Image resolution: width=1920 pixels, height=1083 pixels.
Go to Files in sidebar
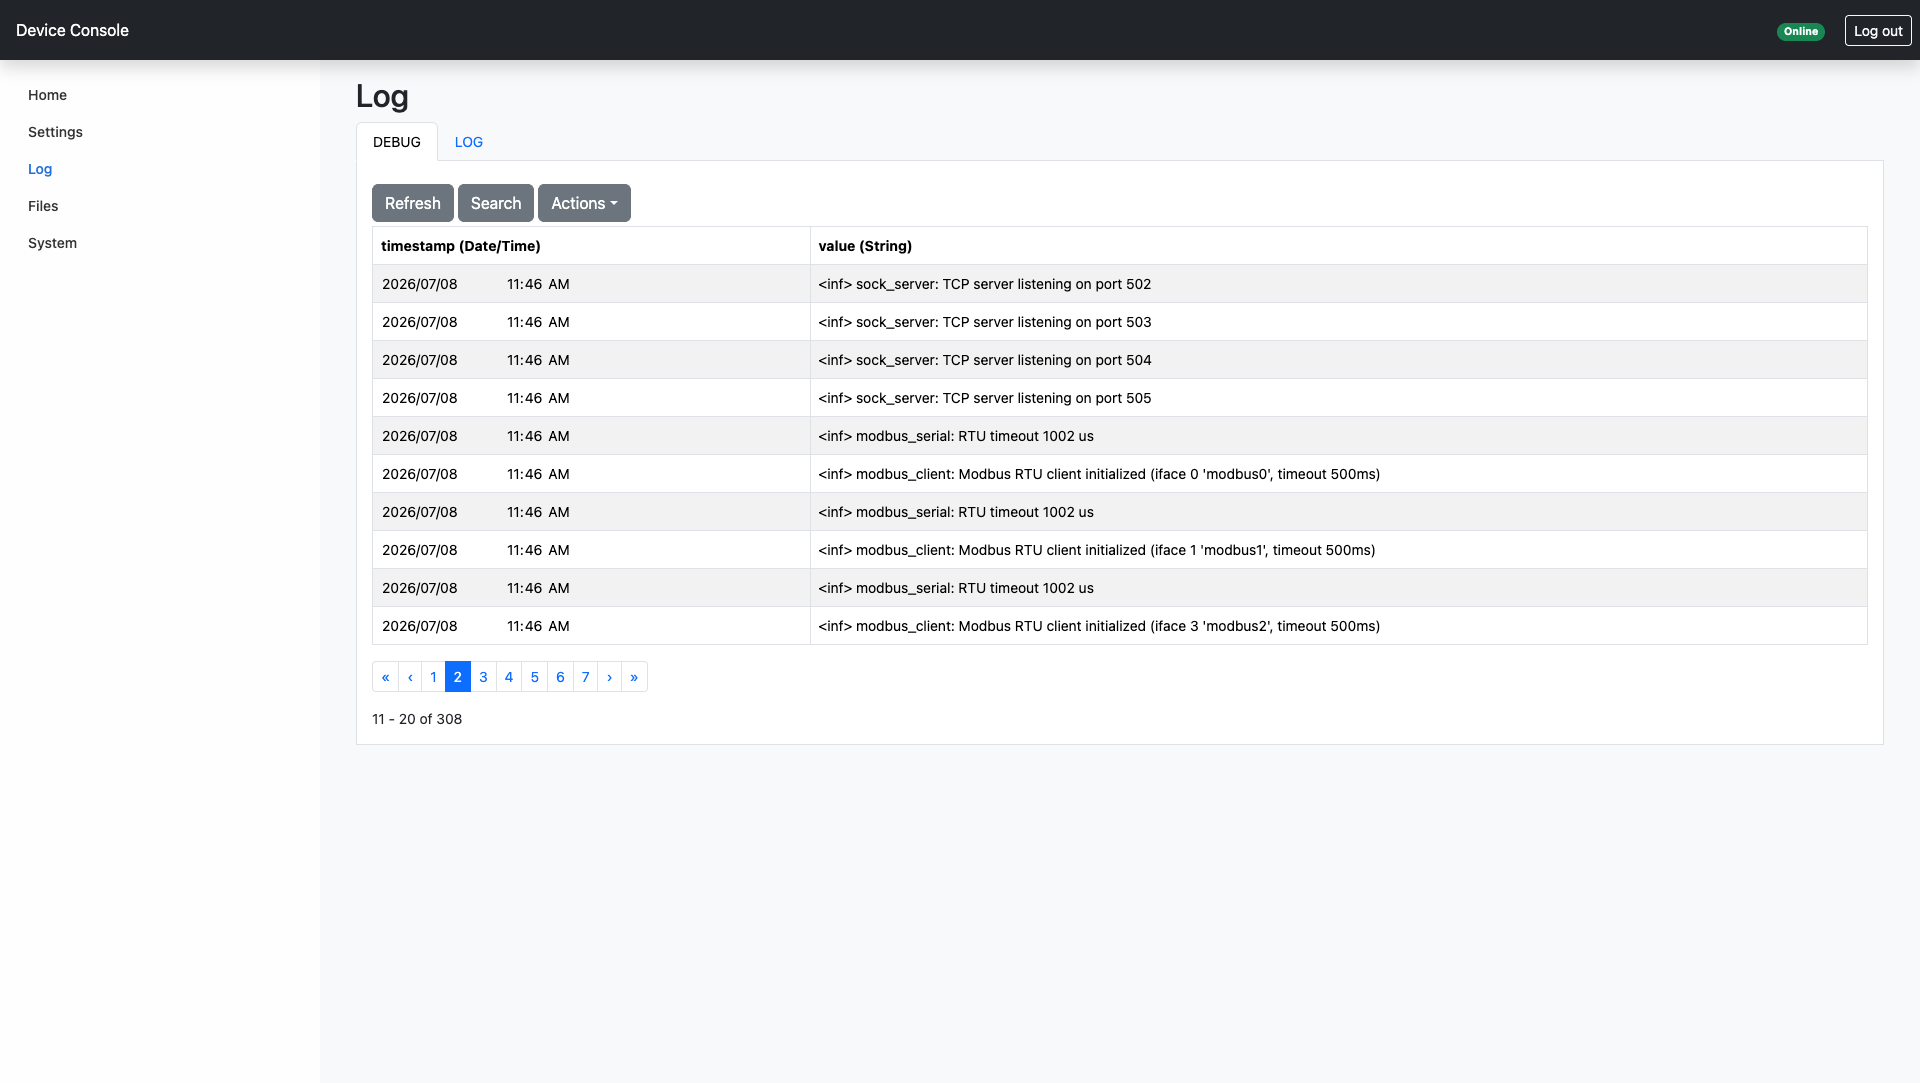[x=43, y=206]
